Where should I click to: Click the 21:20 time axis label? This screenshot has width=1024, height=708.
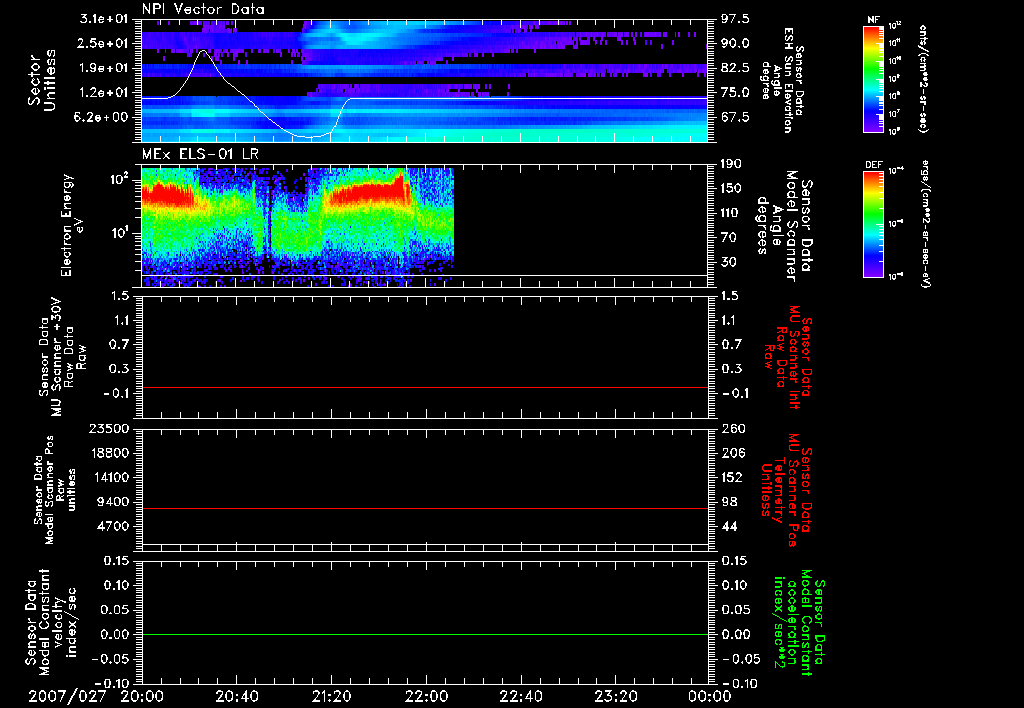332,695
